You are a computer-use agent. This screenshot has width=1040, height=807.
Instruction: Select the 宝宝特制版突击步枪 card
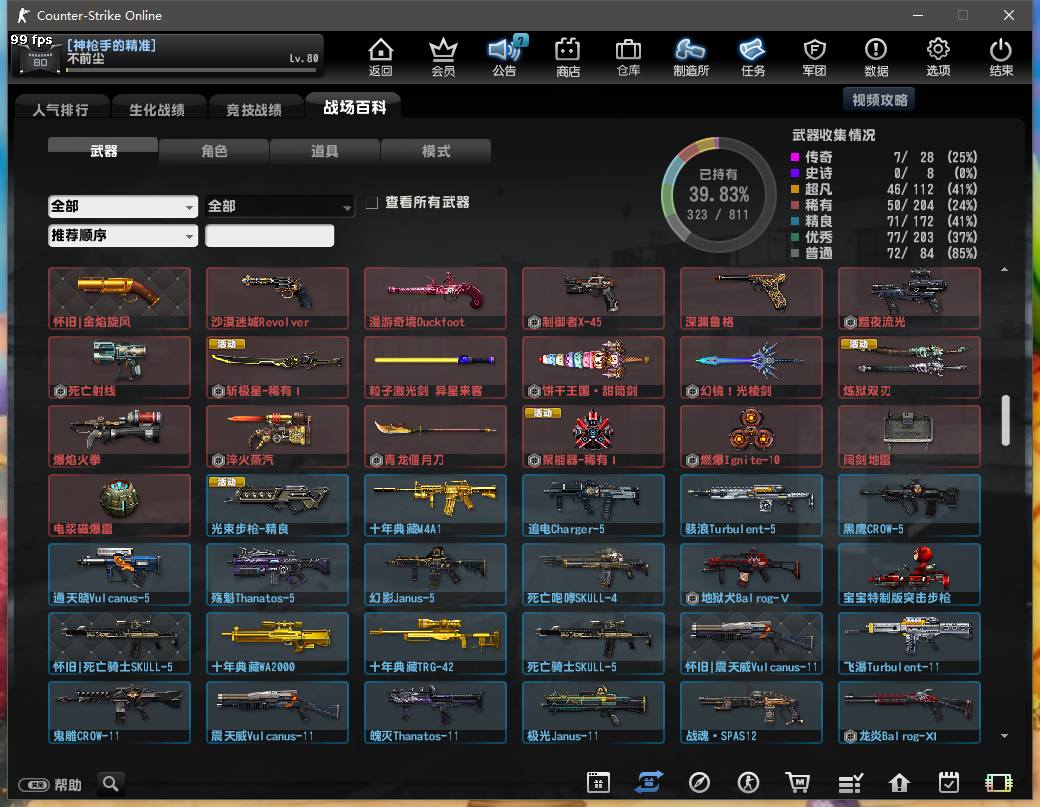coord(909,574)
